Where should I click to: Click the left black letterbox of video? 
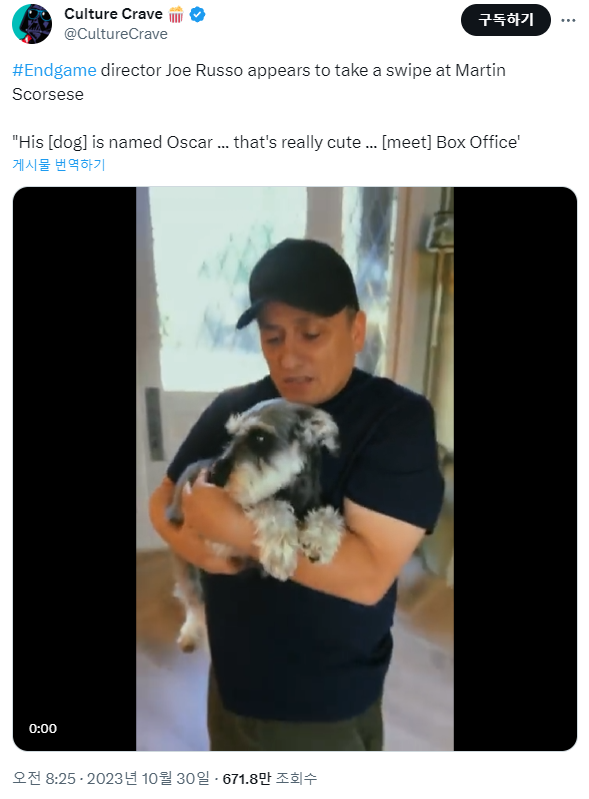tap(74, 469)
